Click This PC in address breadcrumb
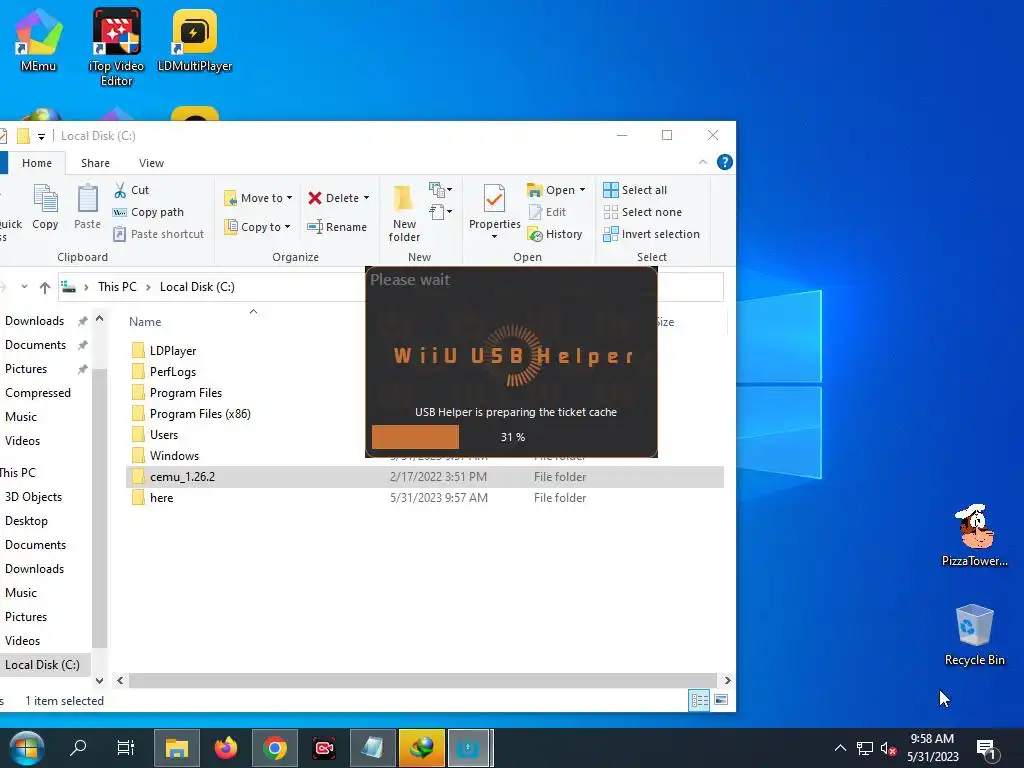This screenshot has width=1024, height=768. click(x=118, y=287)
